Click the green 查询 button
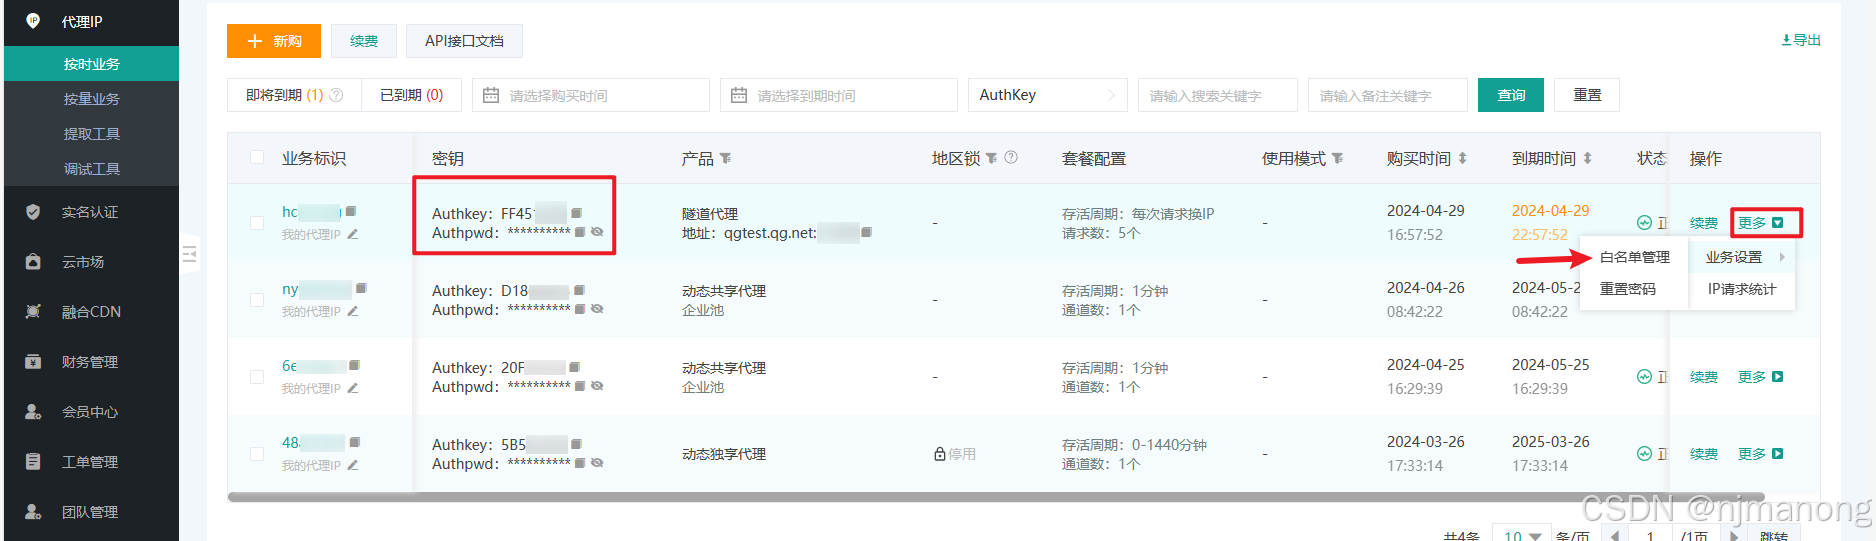 coord(1511,95)
